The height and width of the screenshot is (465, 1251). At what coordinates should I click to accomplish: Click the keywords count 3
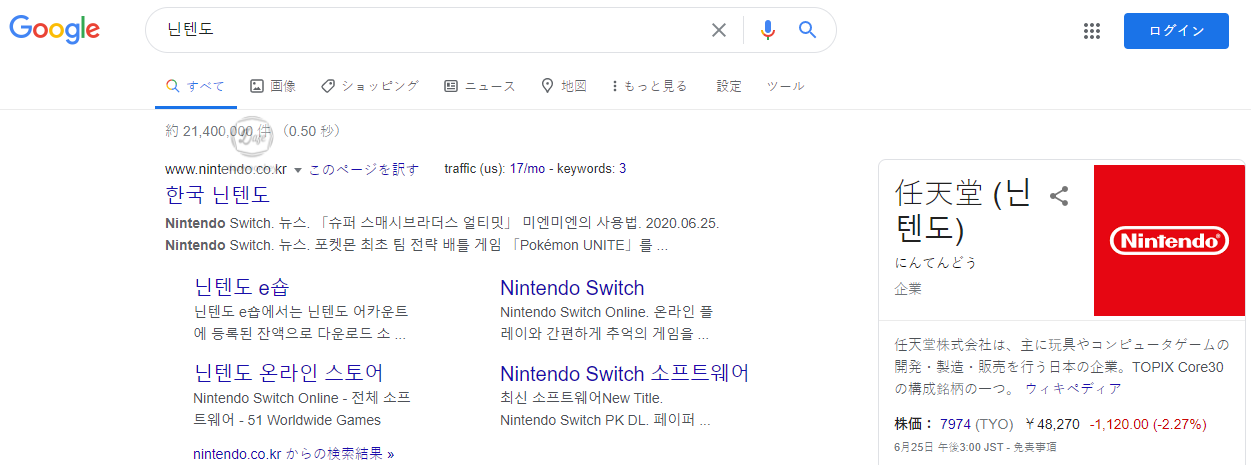622,169
